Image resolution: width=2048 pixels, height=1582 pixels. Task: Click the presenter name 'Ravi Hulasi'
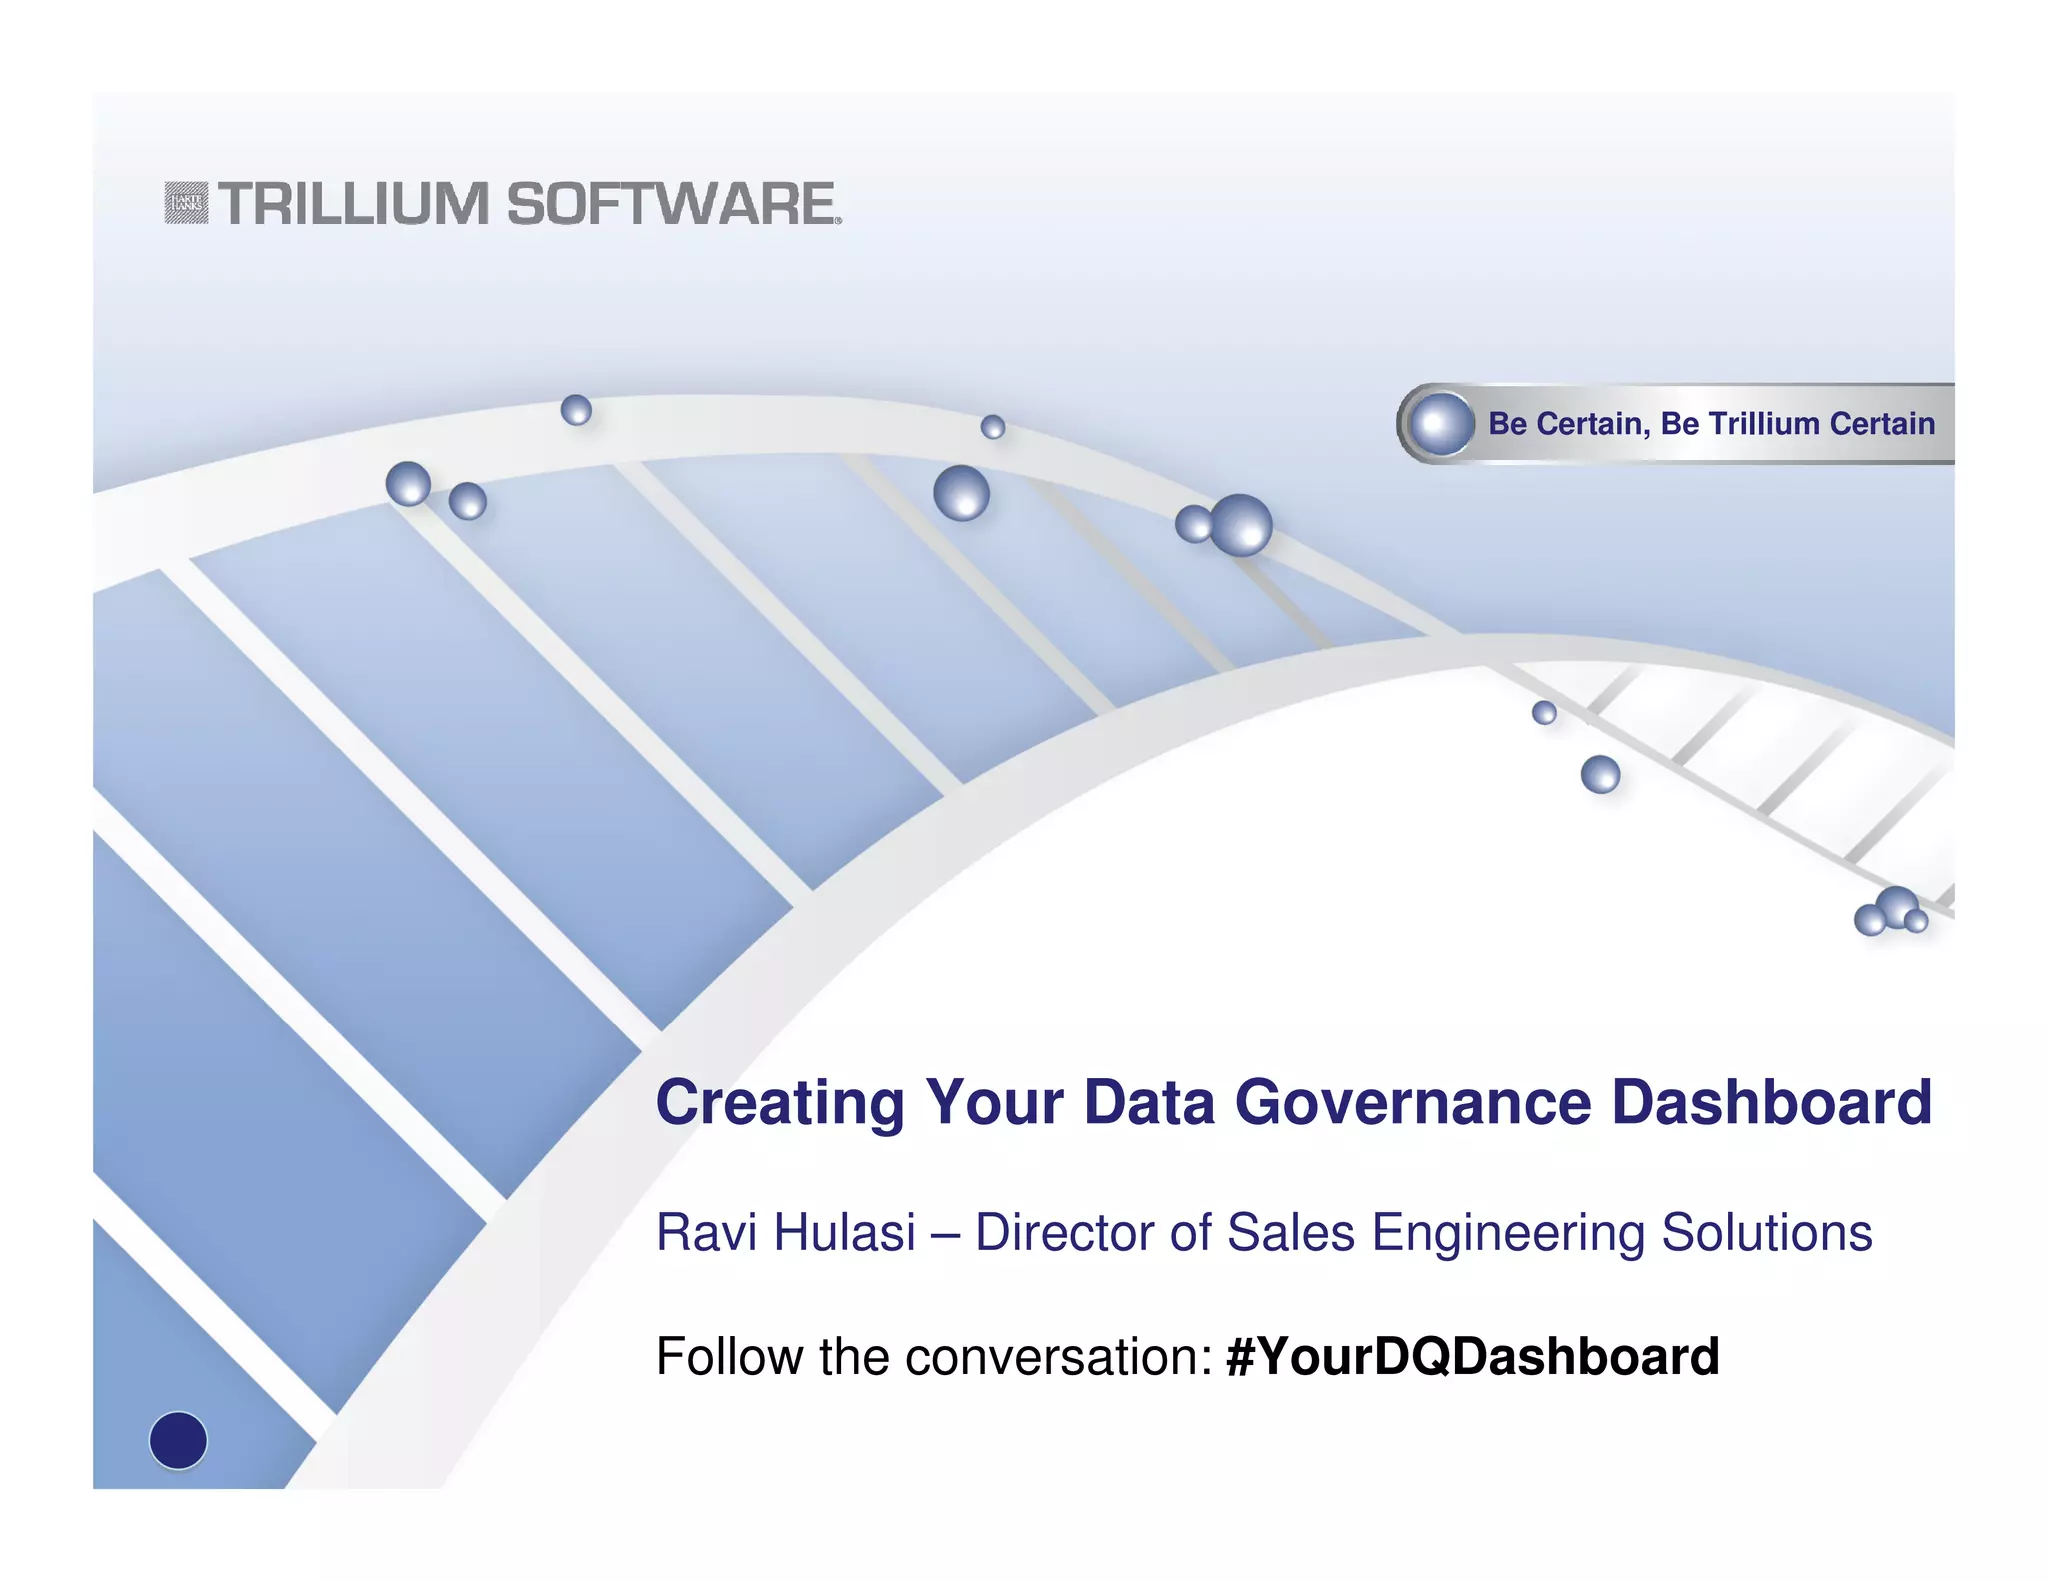786,1232
